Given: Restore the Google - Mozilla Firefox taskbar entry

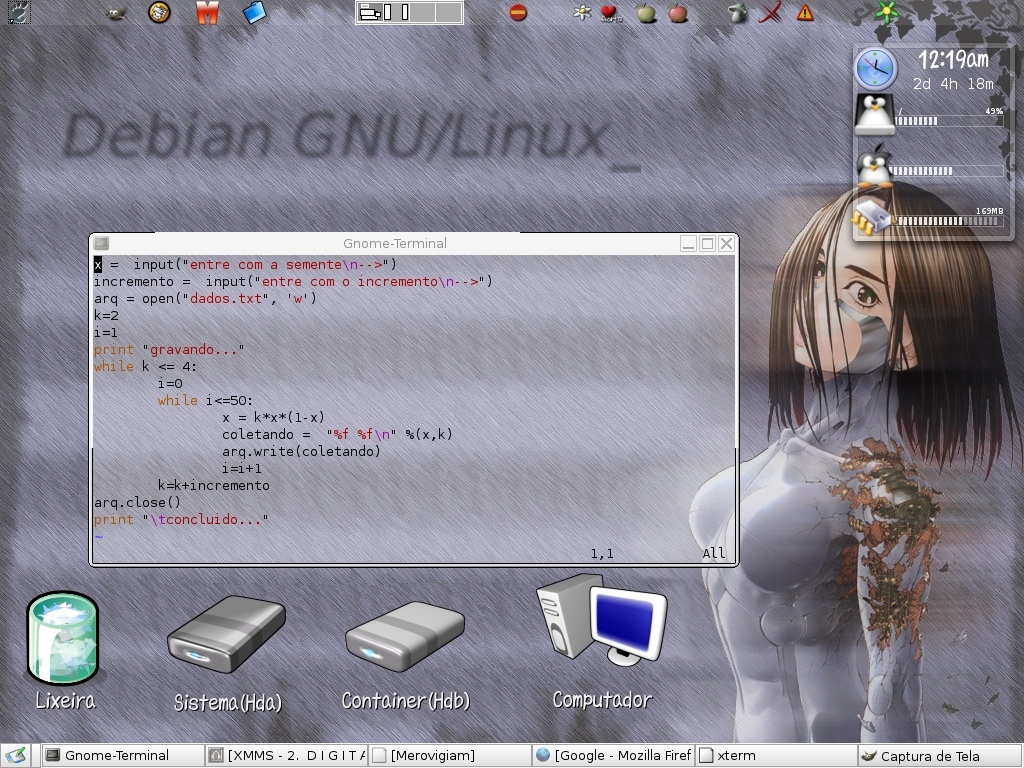Looking at the screenshot, I should point(613,756).
